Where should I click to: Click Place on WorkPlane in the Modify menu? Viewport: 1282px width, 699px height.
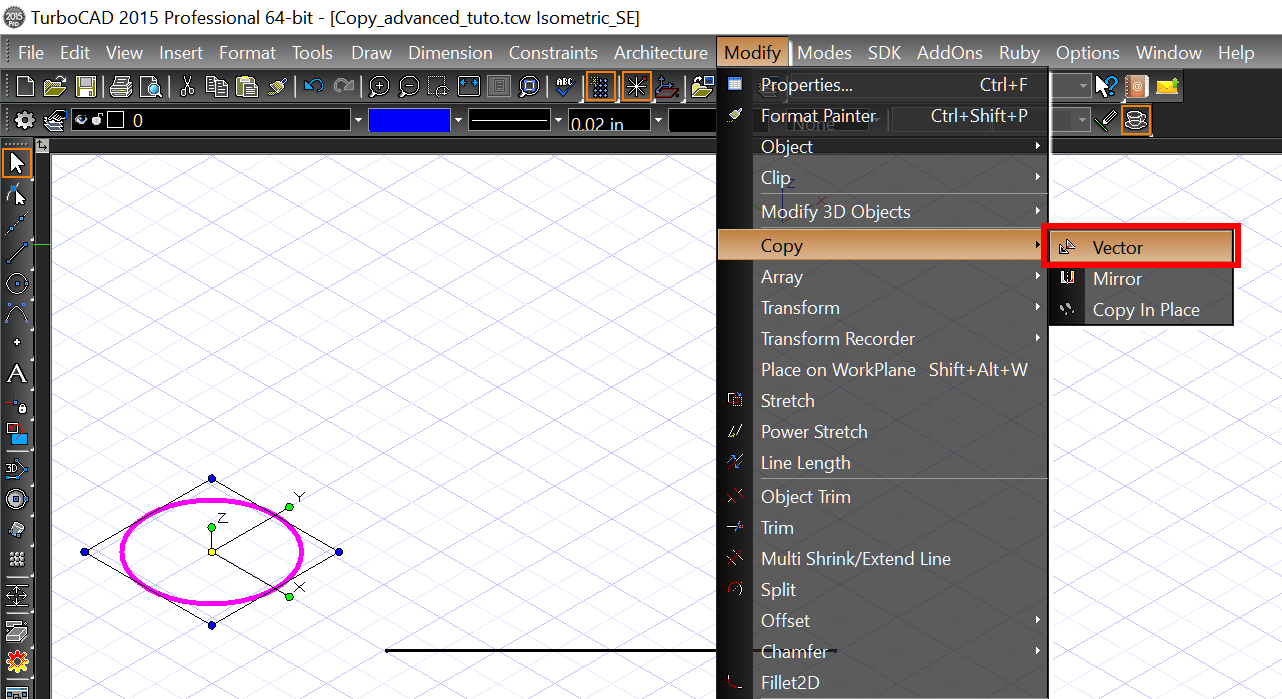(x=838, y=369)
